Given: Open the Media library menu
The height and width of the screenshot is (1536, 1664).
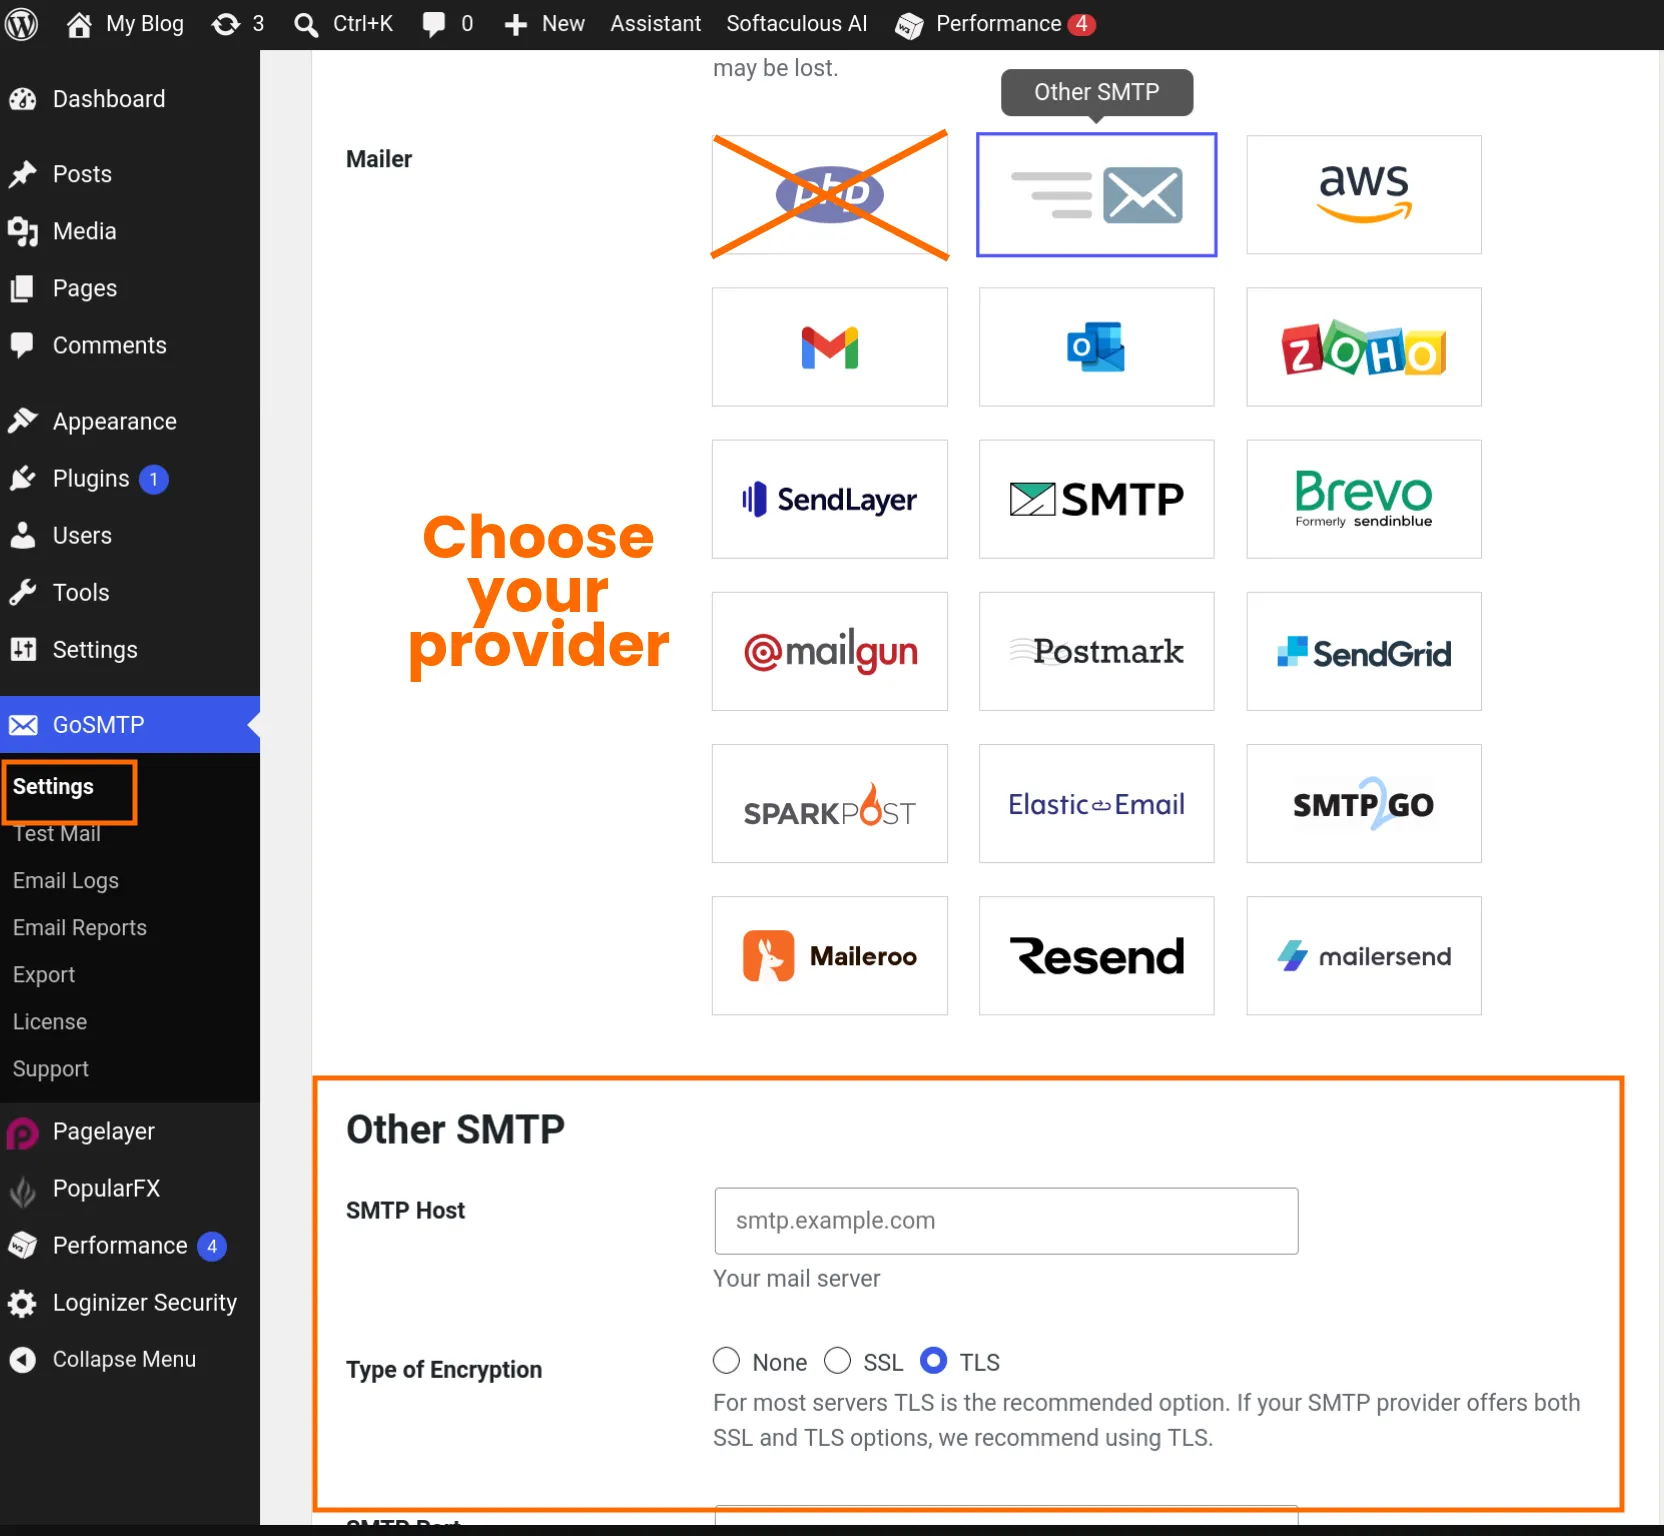Looking at the screenshot, I should point(130,231).
